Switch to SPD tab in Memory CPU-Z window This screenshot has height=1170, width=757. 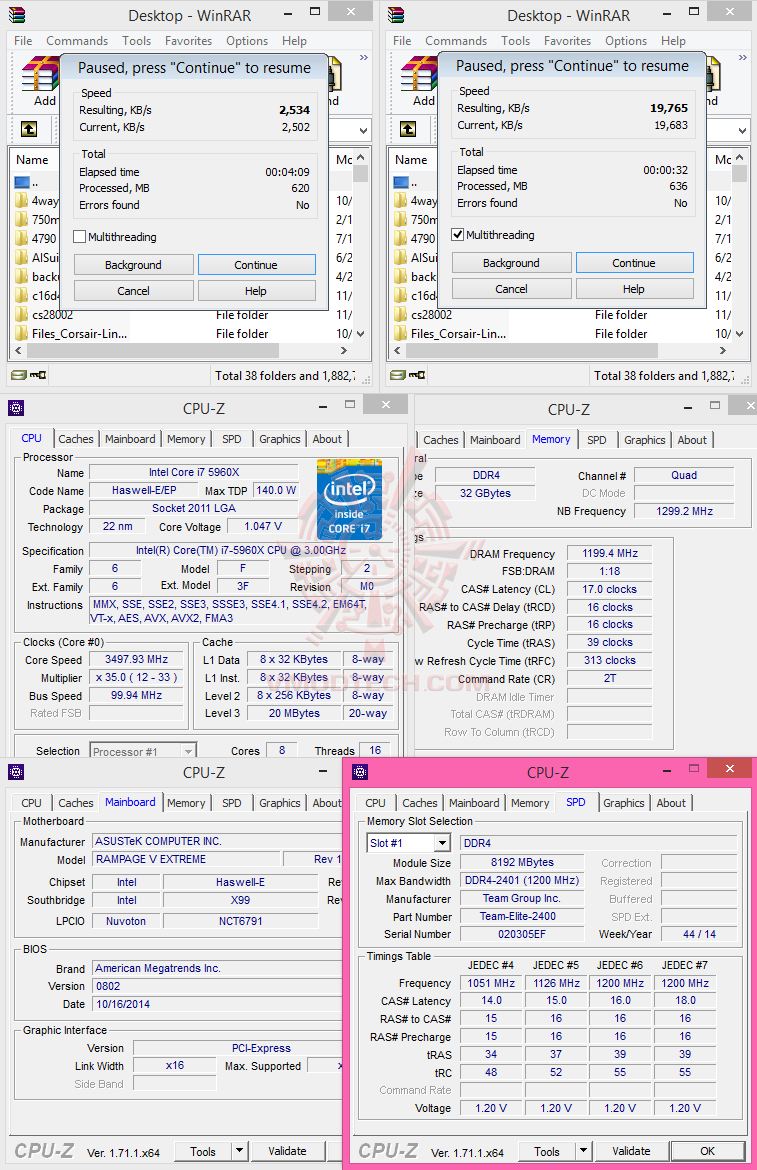[597, 439]
